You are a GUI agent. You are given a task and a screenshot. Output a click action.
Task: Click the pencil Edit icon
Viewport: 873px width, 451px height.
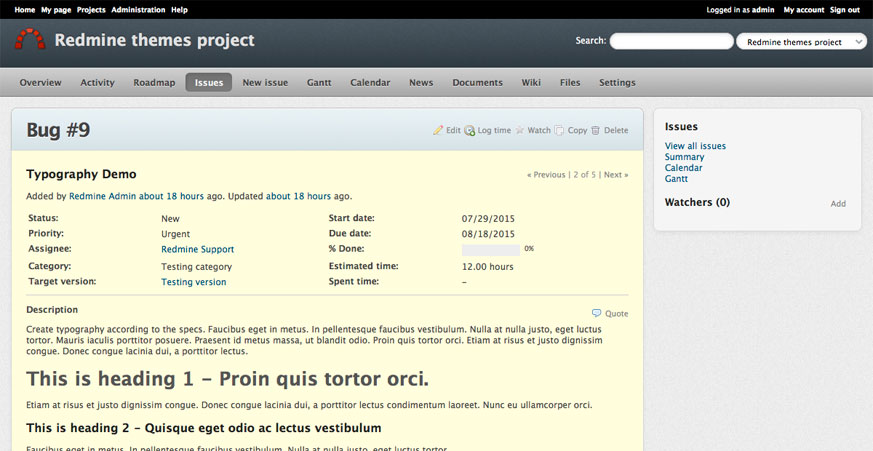tap(438, 130)
